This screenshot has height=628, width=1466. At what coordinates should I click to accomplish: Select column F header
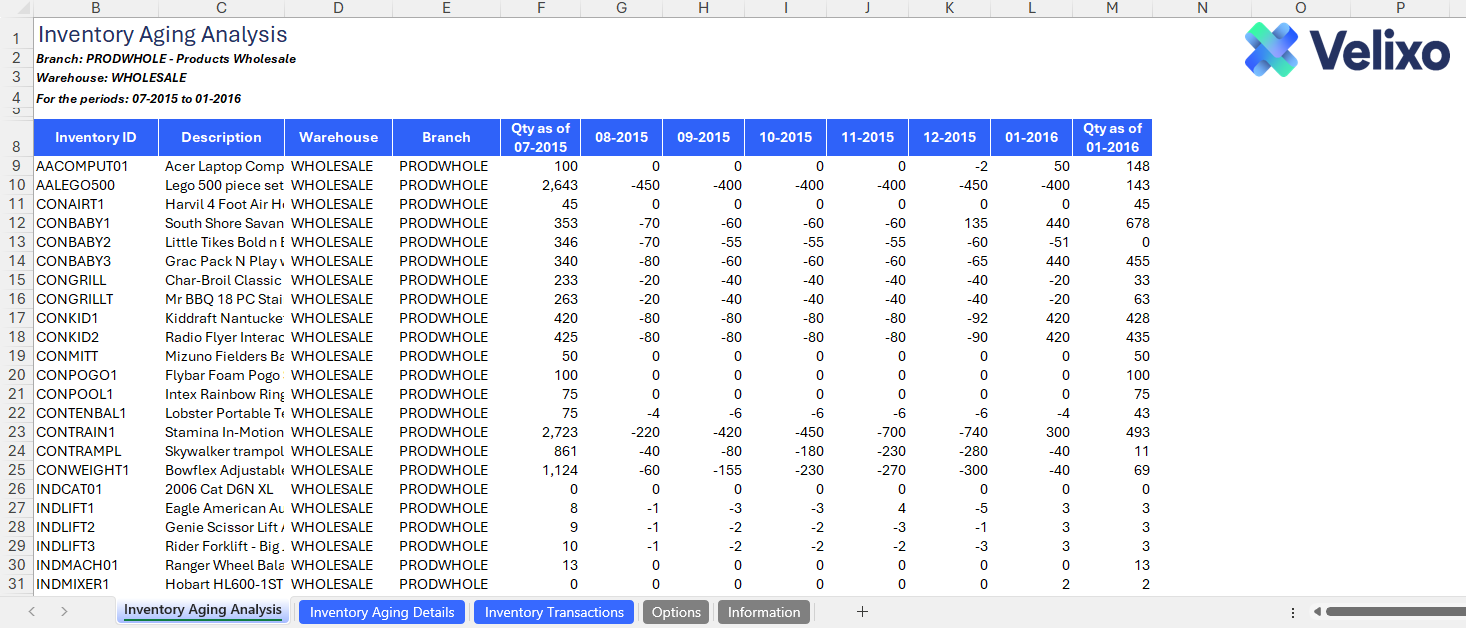[x=540, y=8]
